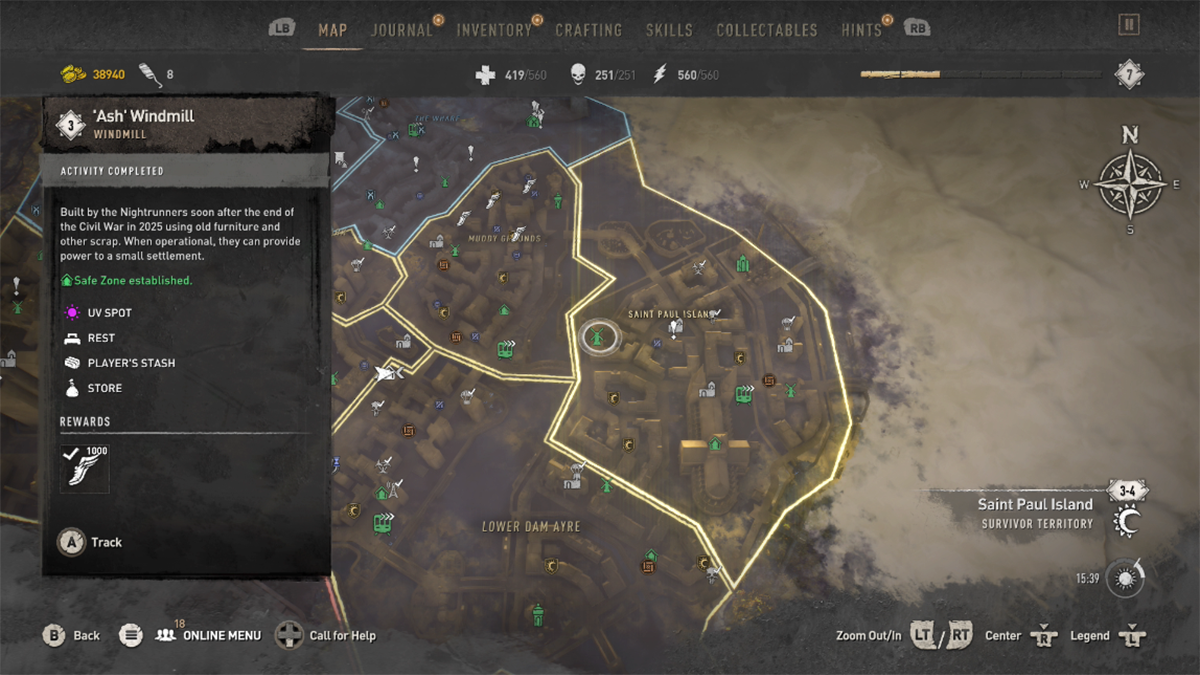
Task: Track the 'Ash' Windmill activity
Action: pos(90,542)
